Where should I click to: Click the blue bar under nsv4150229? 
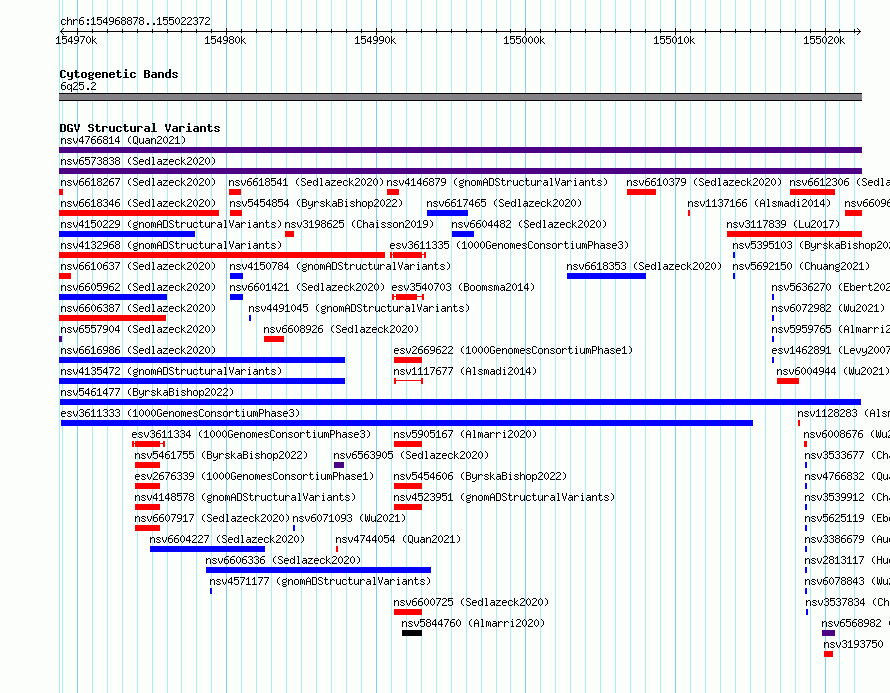pyautogui.click(x=127, y=234)
